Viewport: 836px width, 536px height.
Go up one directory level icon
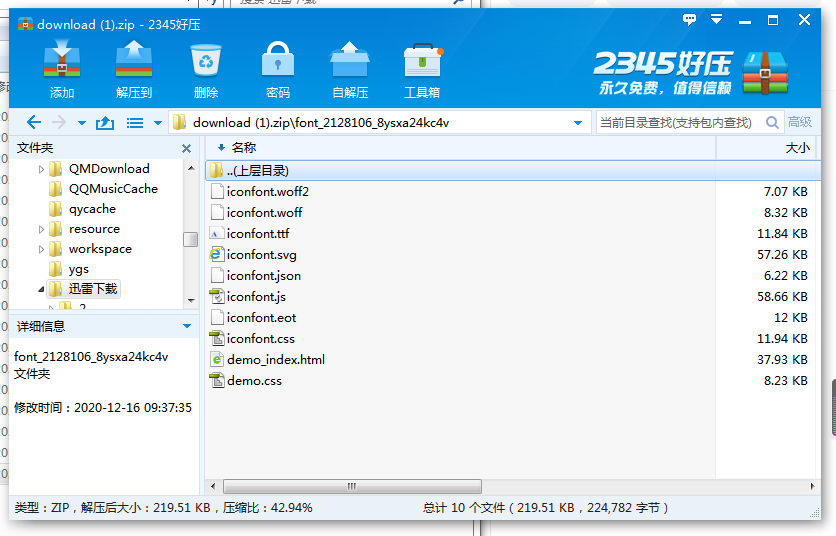[x=105, y=123]
